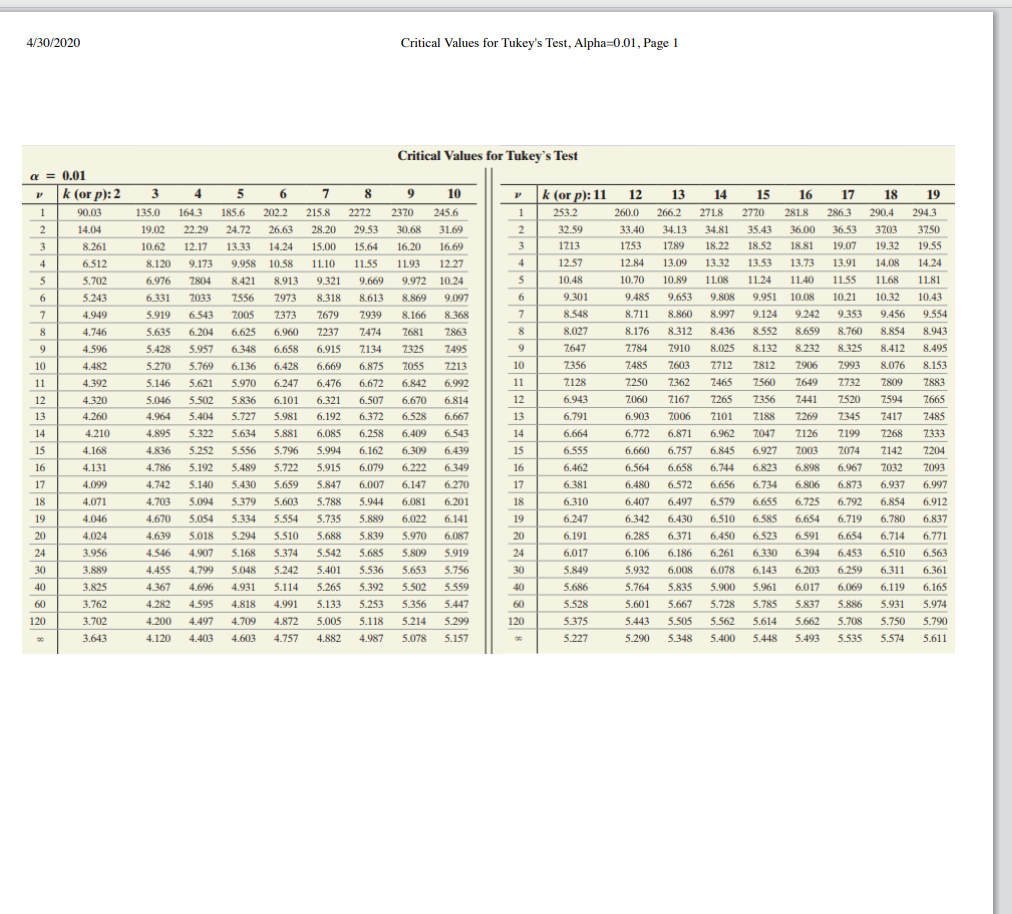Click the cell value 215.8

pyautogui.click(x=318, y=212)
